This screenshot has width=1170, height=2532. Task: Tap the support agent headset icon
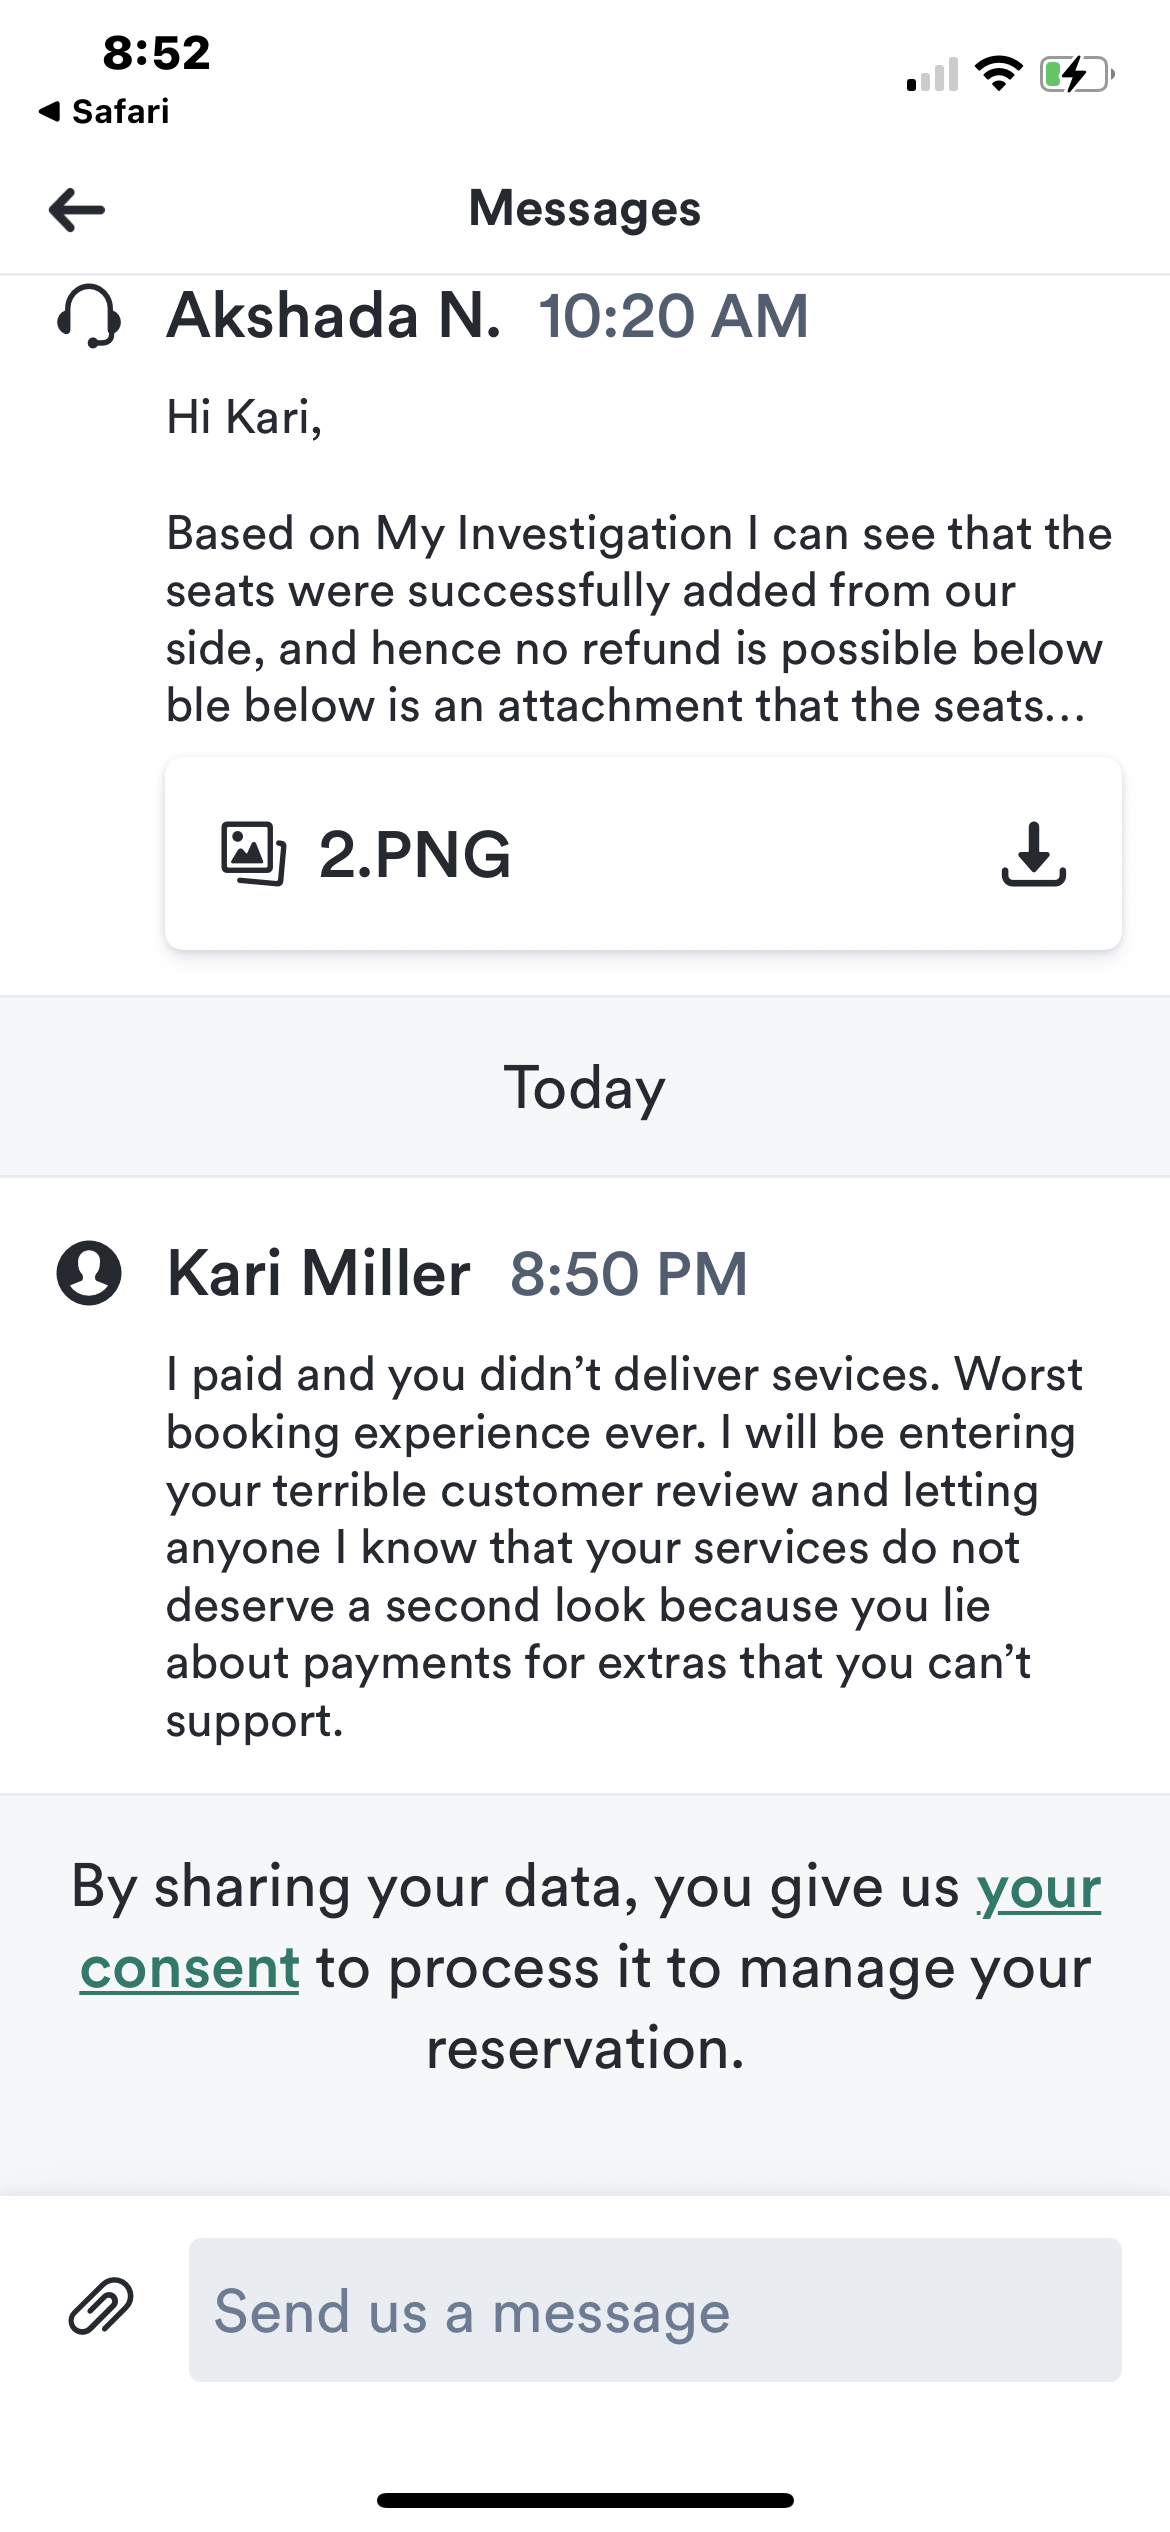point(89,316)
